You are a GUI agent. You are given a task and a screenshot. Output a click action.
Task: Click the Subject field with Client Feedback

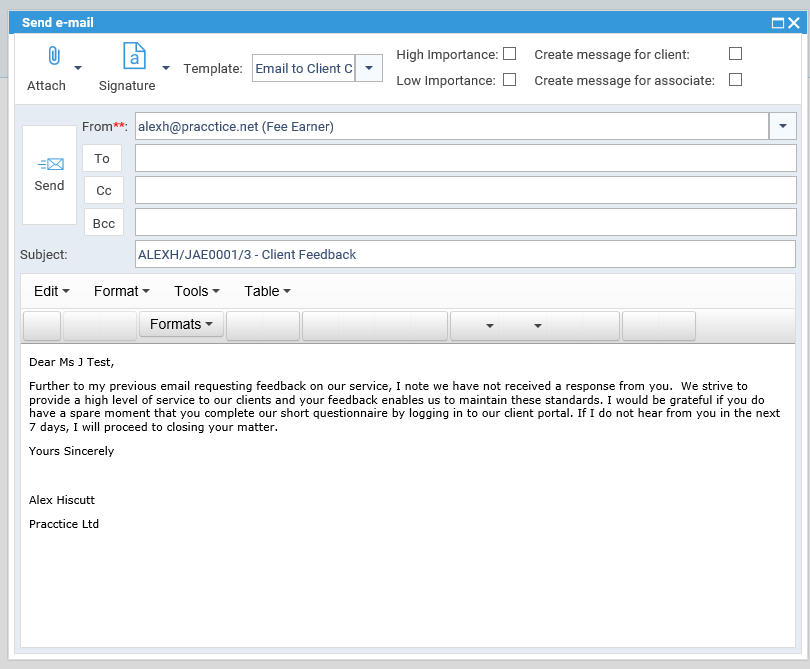point(465,254)
